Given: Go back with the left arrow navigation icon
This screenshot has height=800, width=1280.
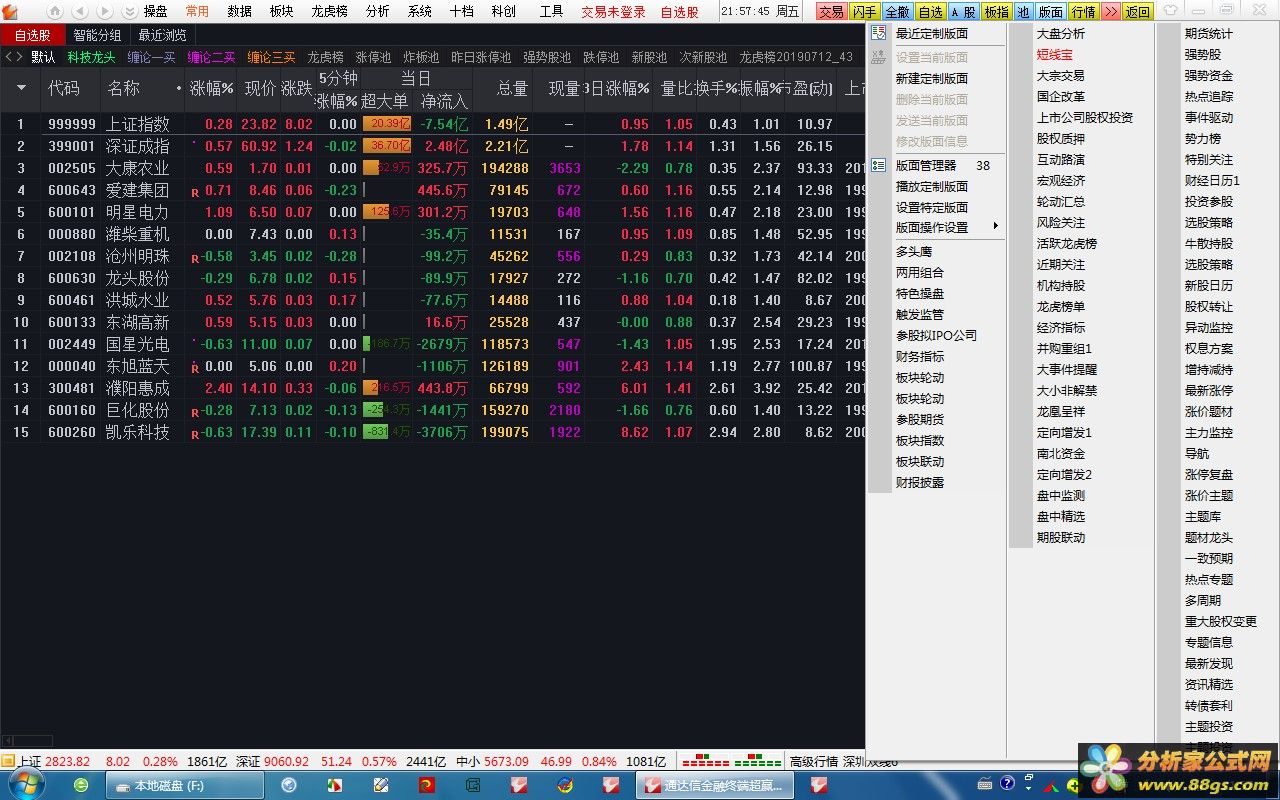Looking at the screenshot, I should tap(79, 11).
